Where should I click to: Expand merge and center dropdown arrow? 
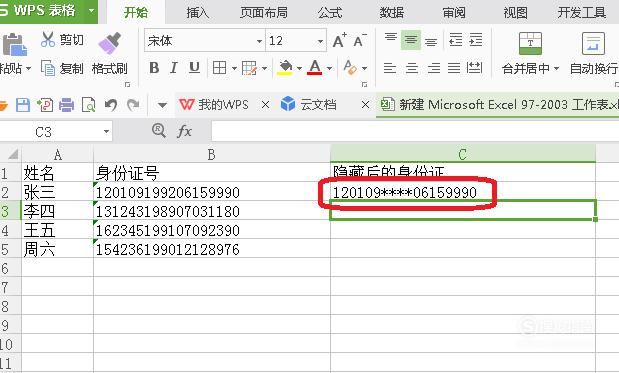[x=557, y=69]
